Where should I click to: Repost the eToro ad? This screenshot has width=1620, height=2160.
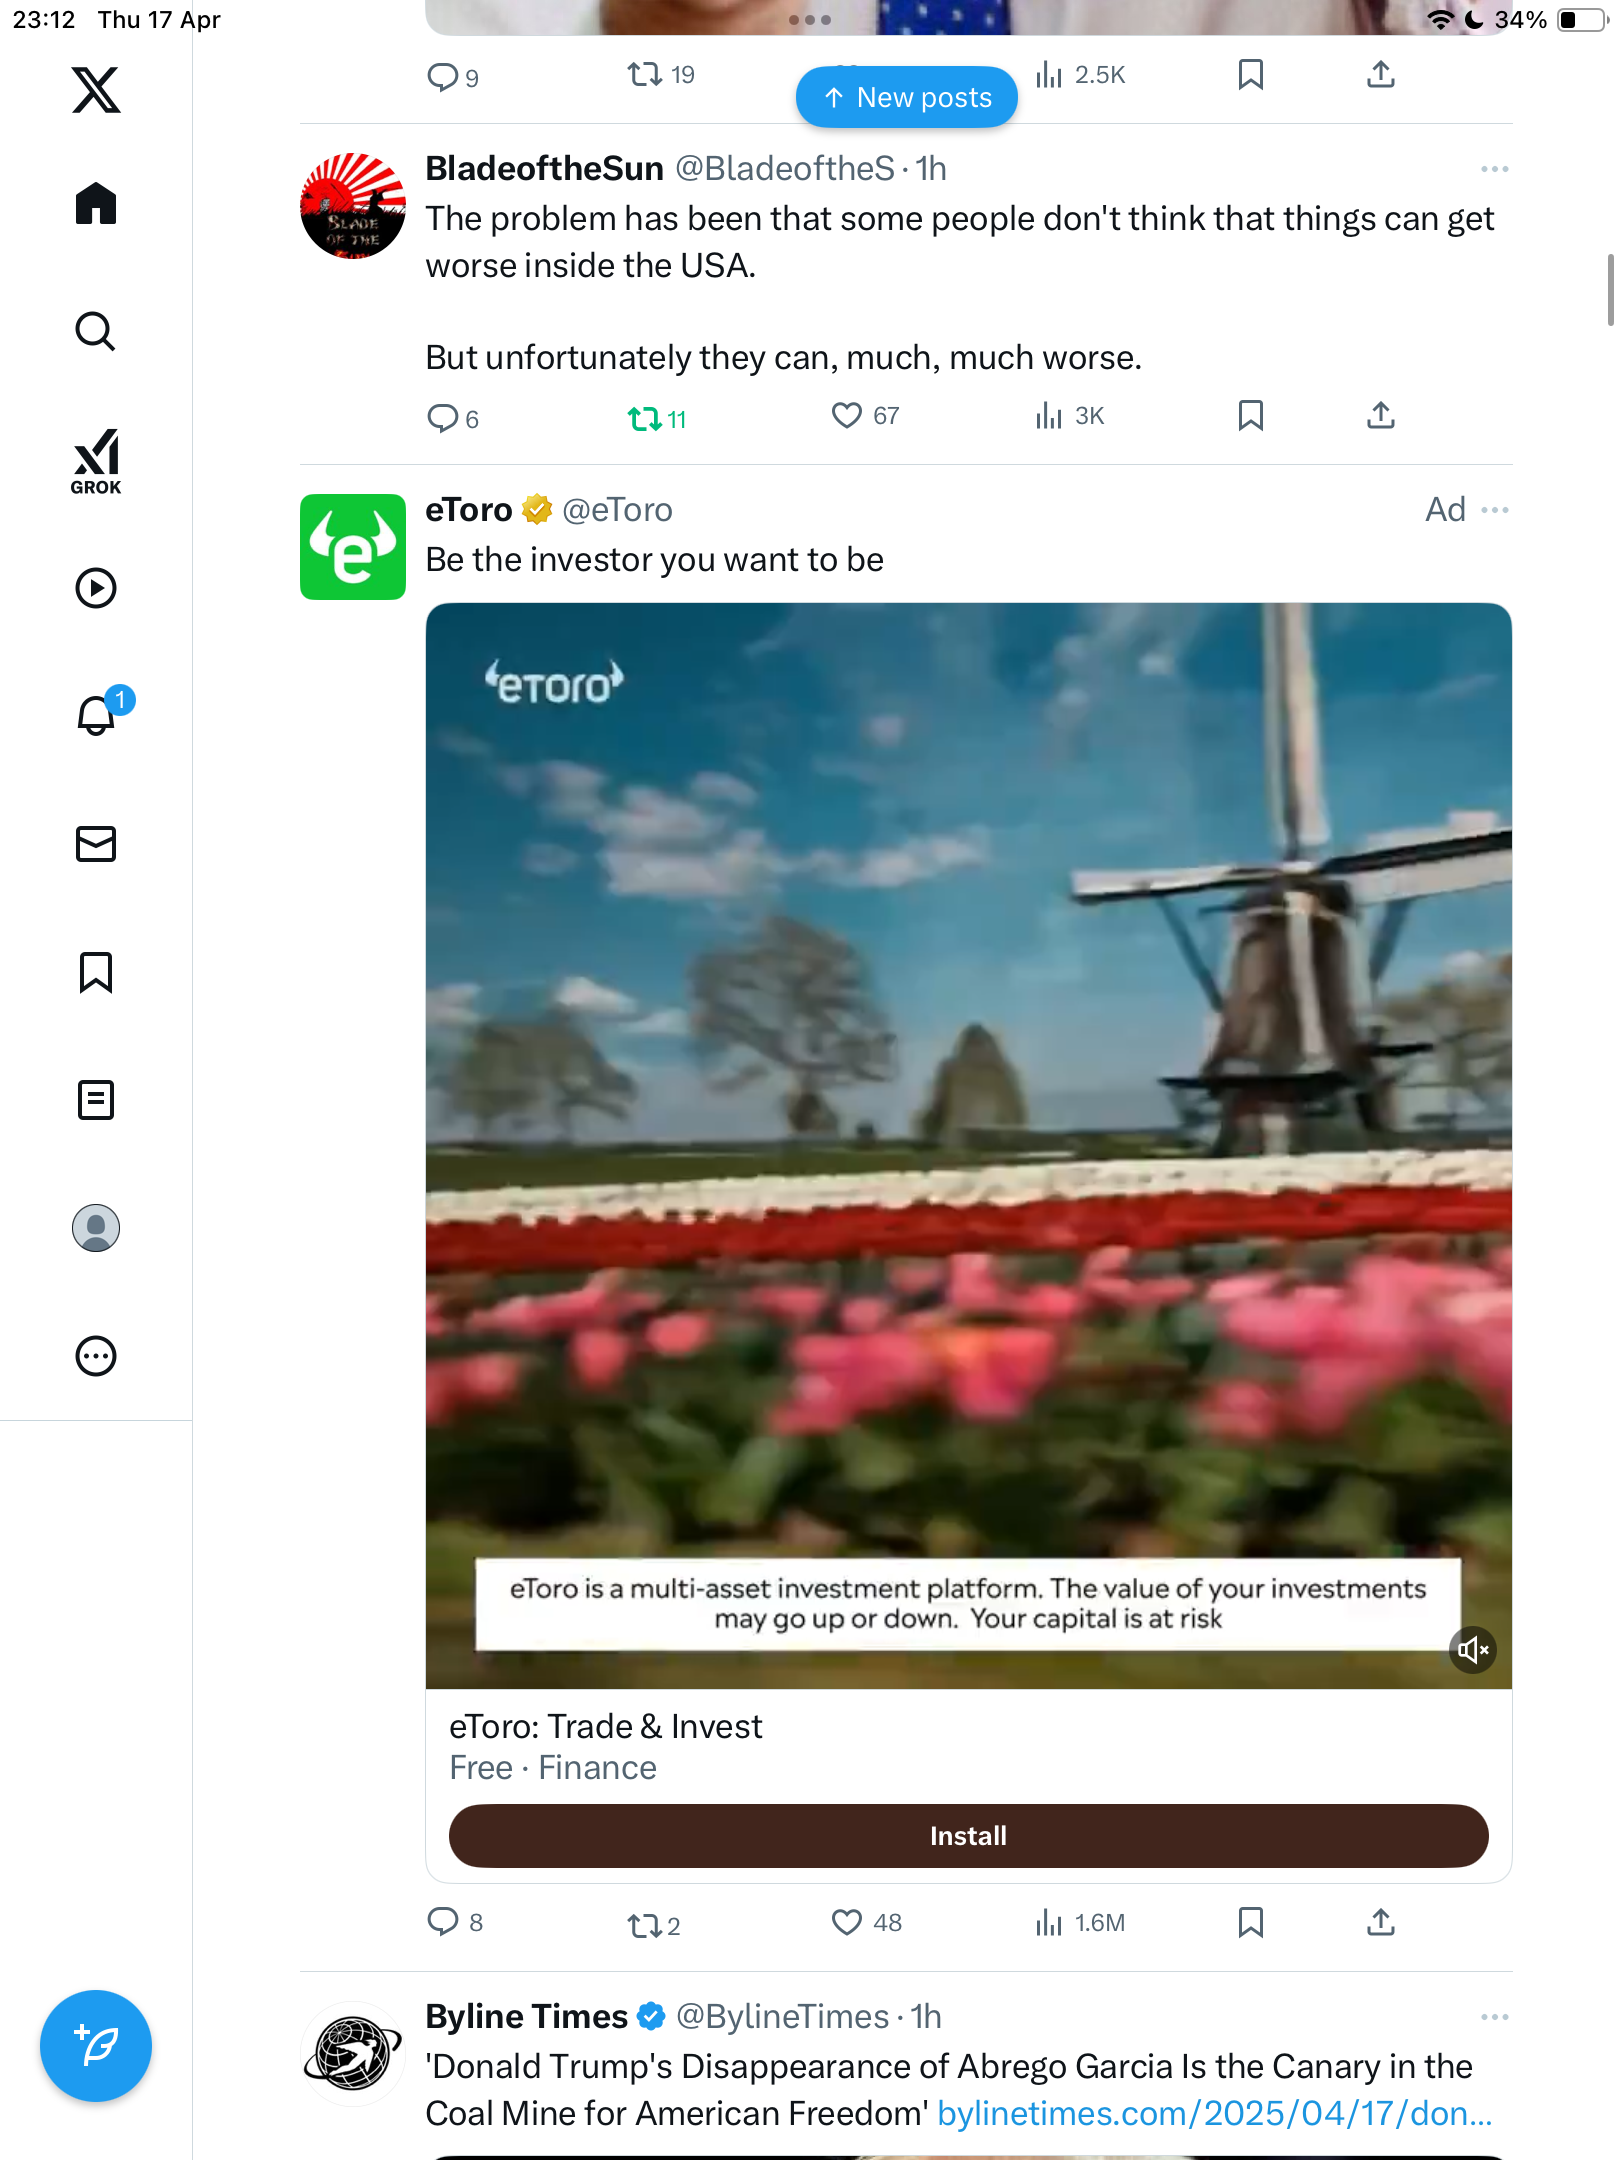point(654,1925)
